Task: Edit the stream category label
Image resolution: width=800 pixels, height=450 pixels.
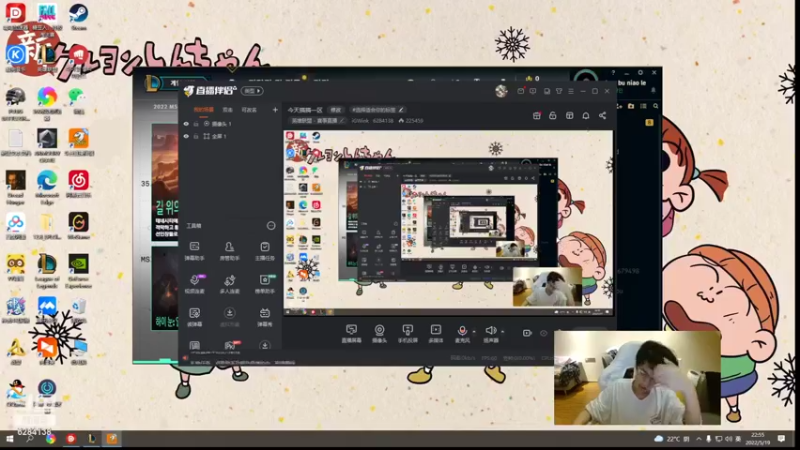Action: (317, 121)
